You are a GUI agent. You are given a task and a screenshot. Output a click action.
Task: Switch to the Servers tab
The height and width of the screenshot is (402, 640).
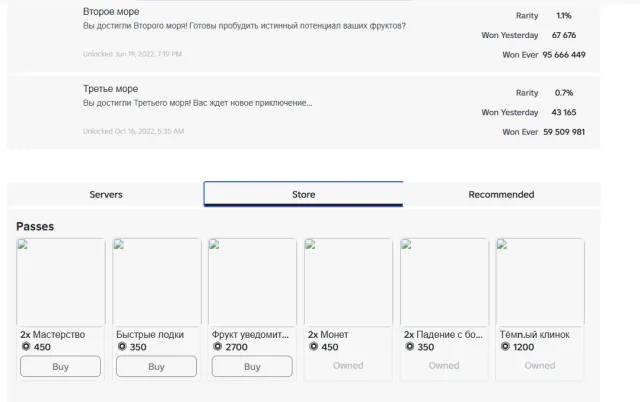(x=106, y=194)
